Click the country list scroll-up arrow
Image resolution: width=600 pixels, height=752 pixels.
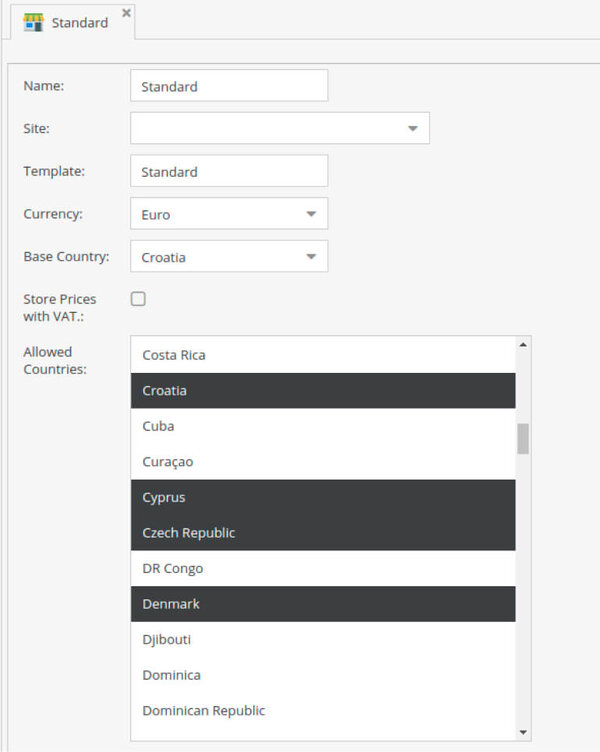[x=523, y=344]
